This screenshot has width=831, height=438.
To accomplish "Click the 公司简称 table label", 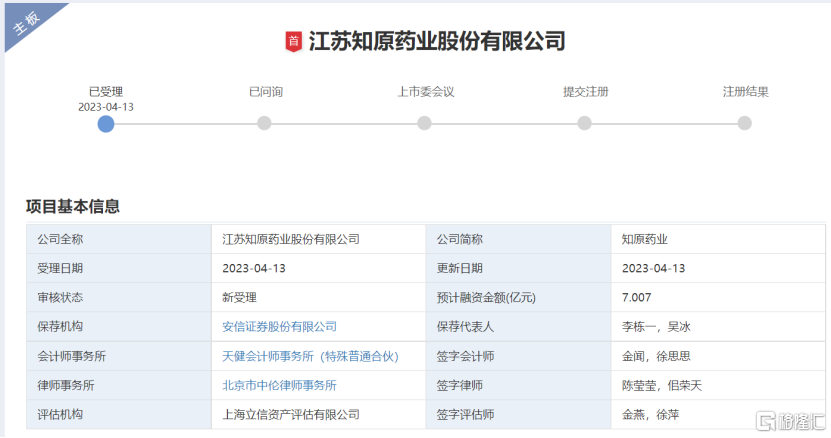I will [x=459, y=239].
